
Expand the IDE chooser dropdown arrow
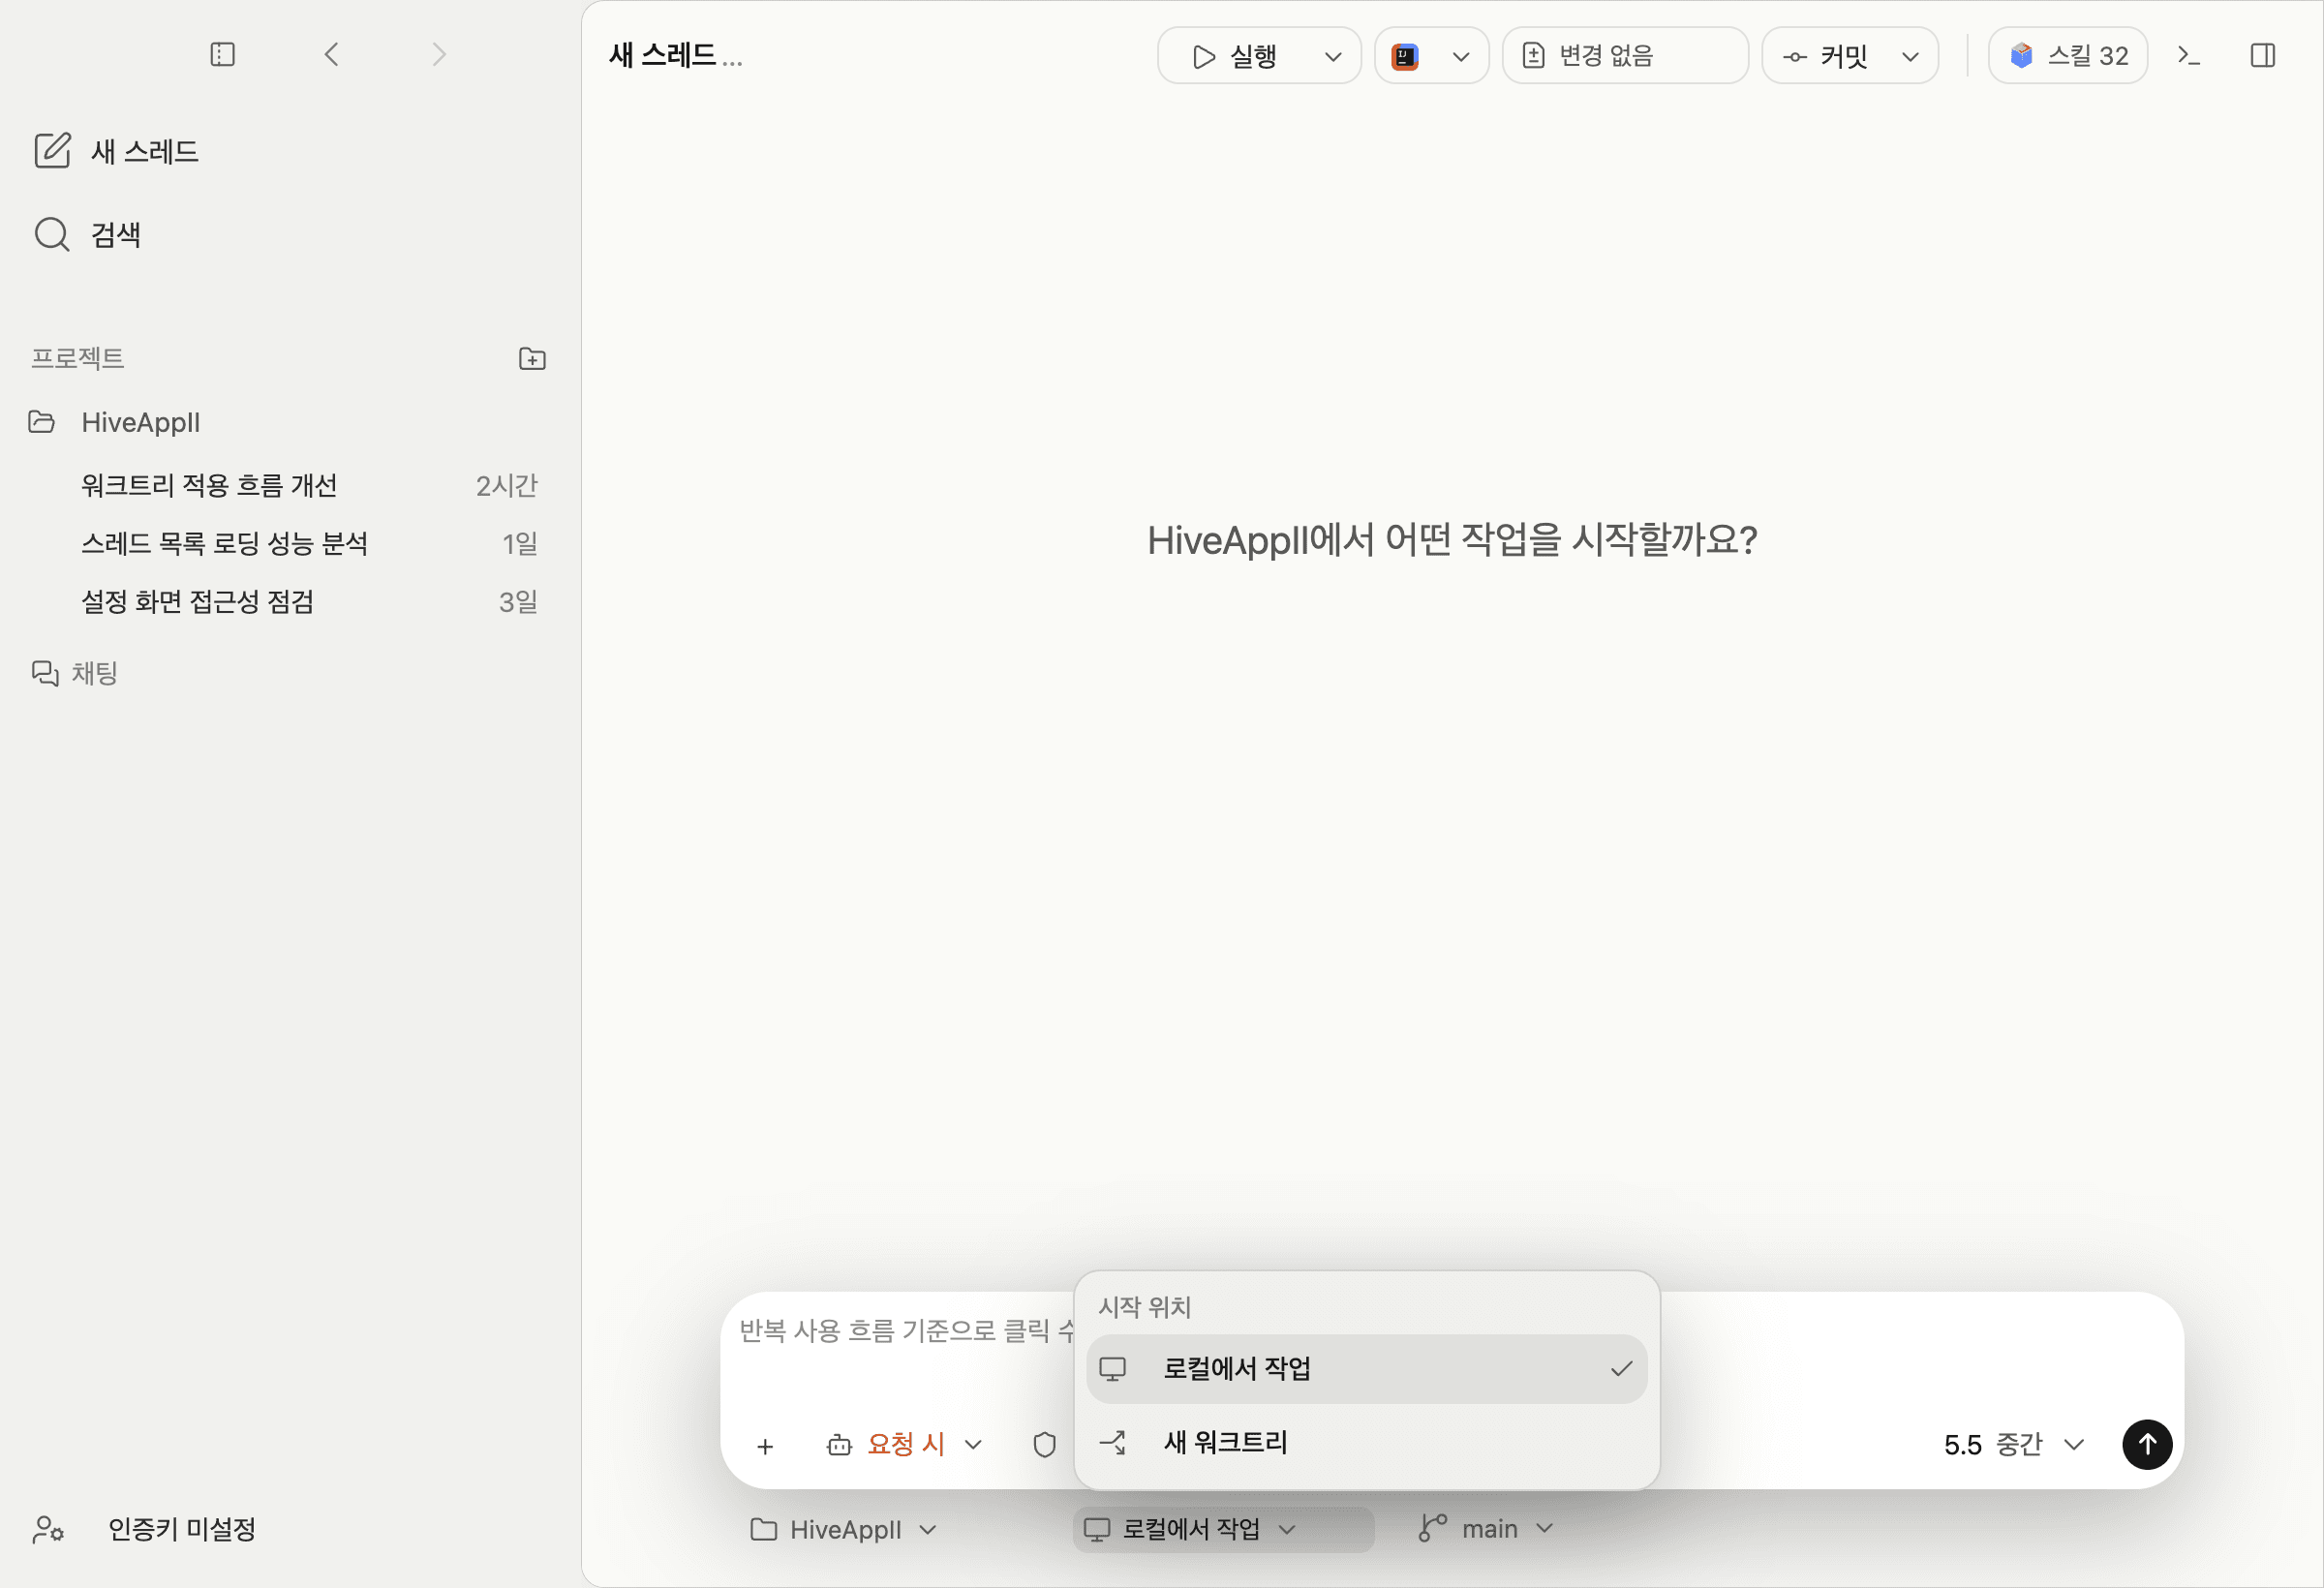coord(1461,56)
